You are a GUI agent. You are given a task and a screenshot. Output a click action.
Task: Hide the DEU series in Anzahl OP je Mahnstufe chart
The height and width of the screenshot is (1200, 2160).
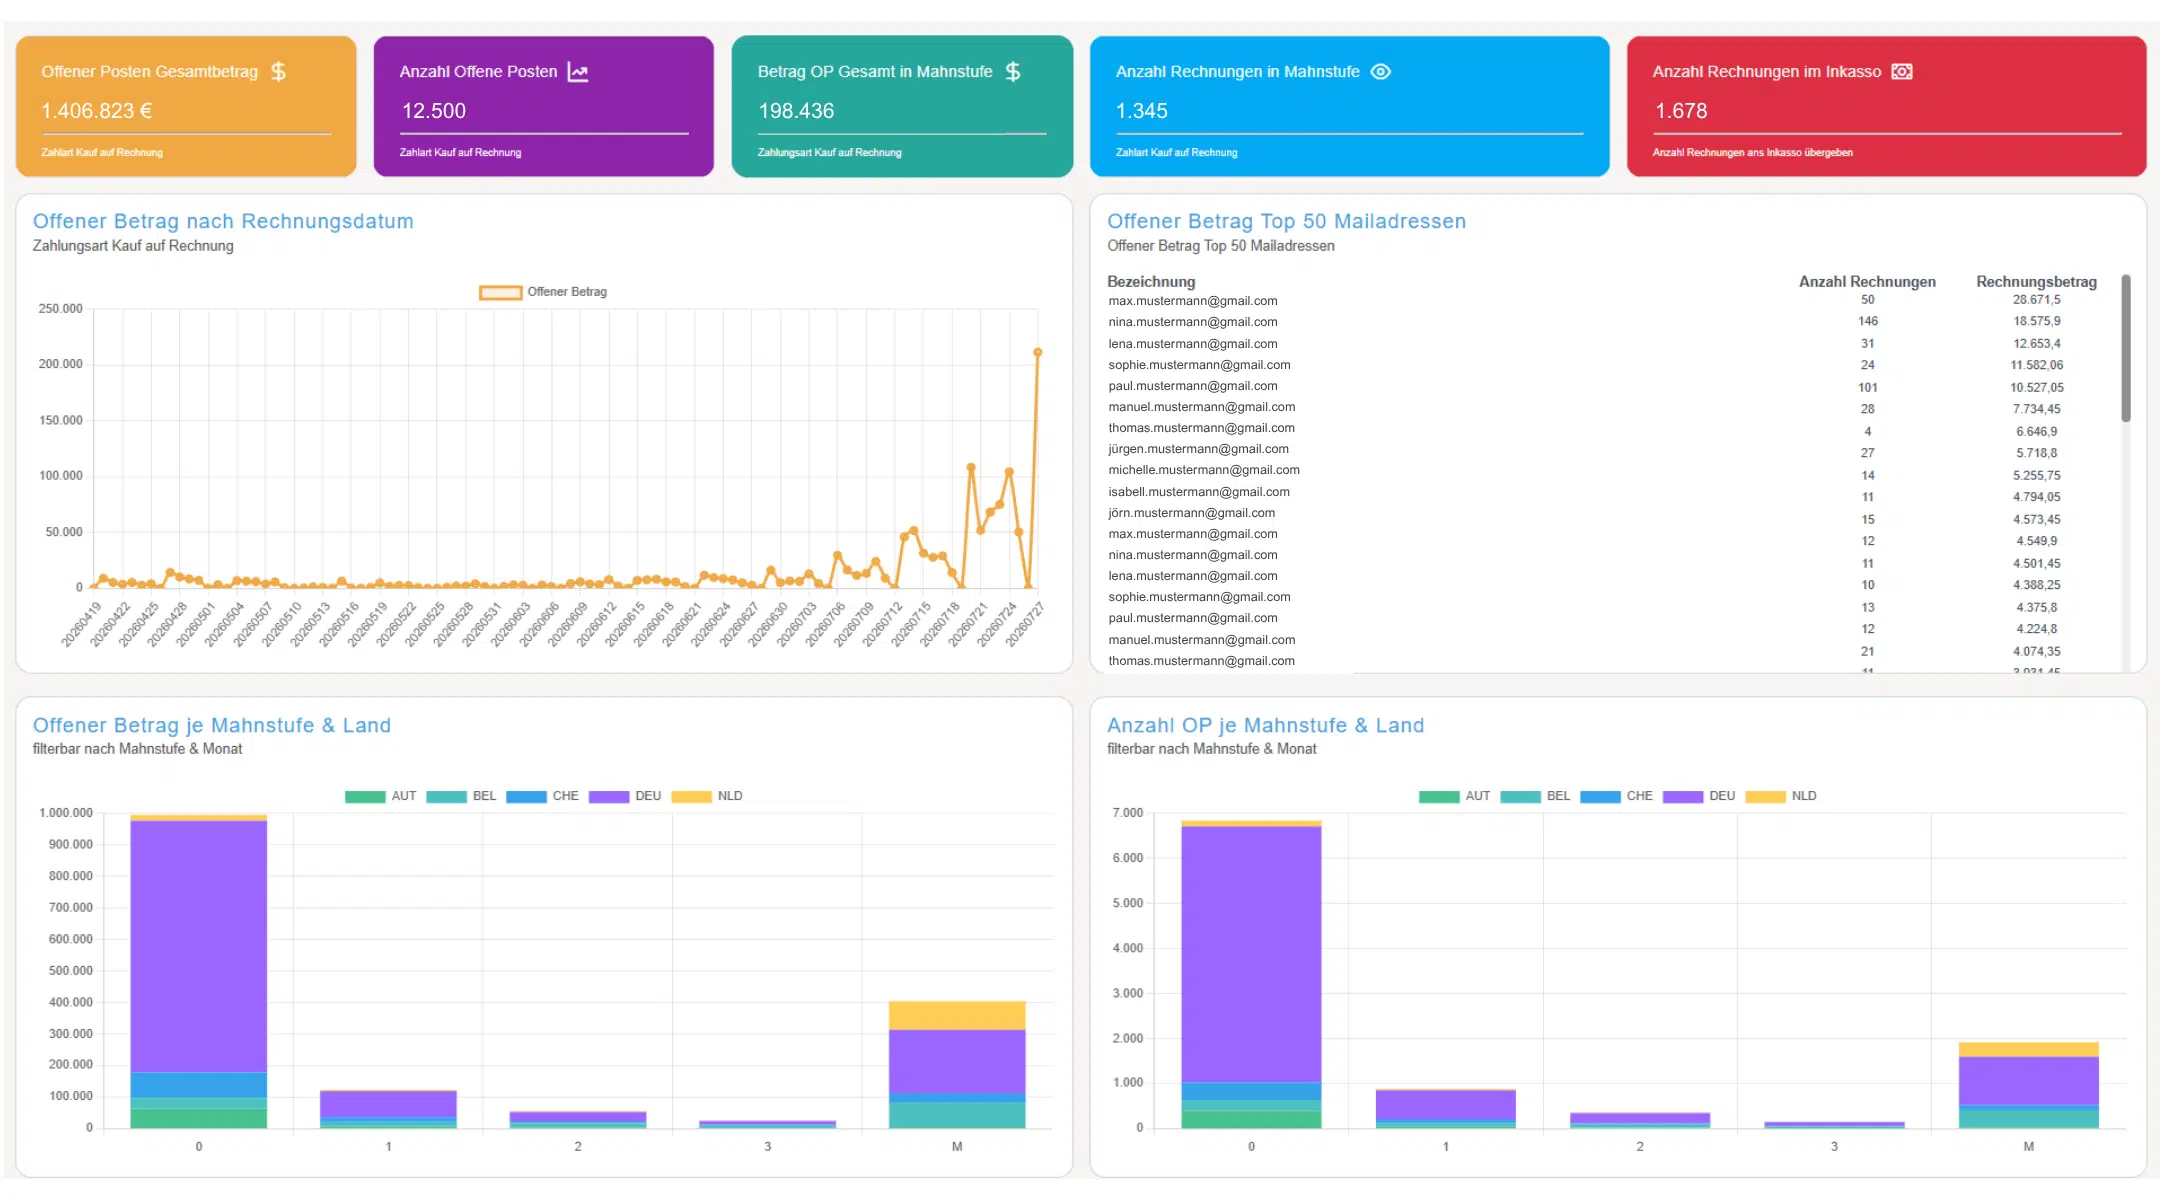pyautogui.click(x=1683, y=796)
